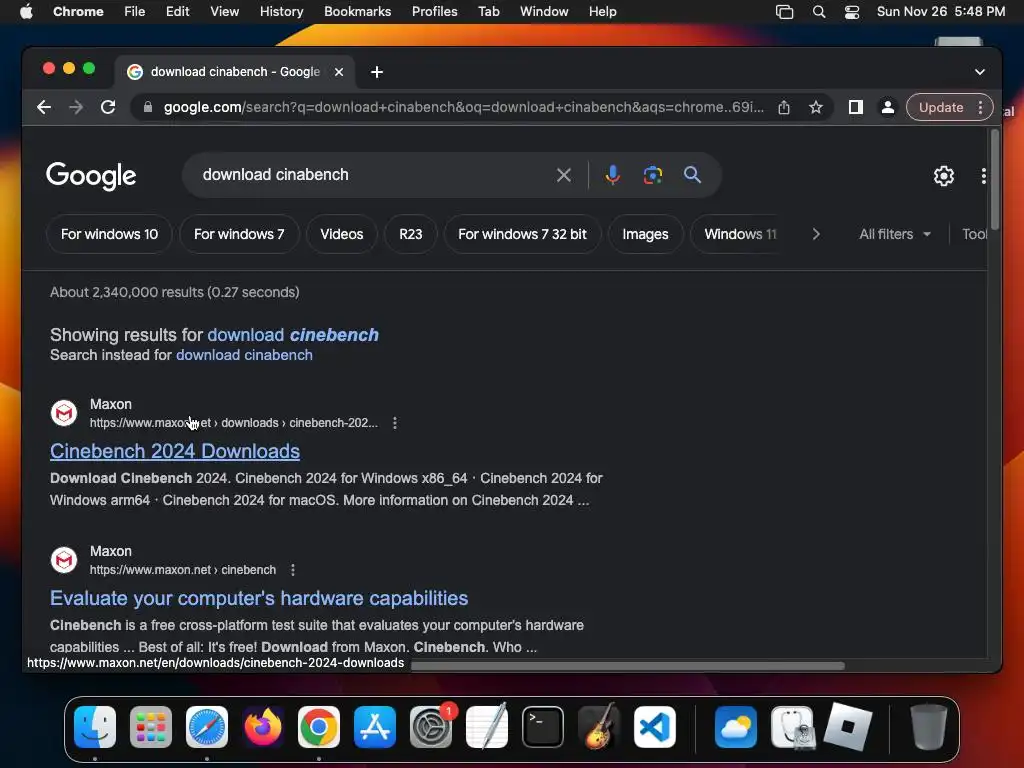Open the Edit menu
This screenshot has width=1024, height=768.
[x=177, y=12]
